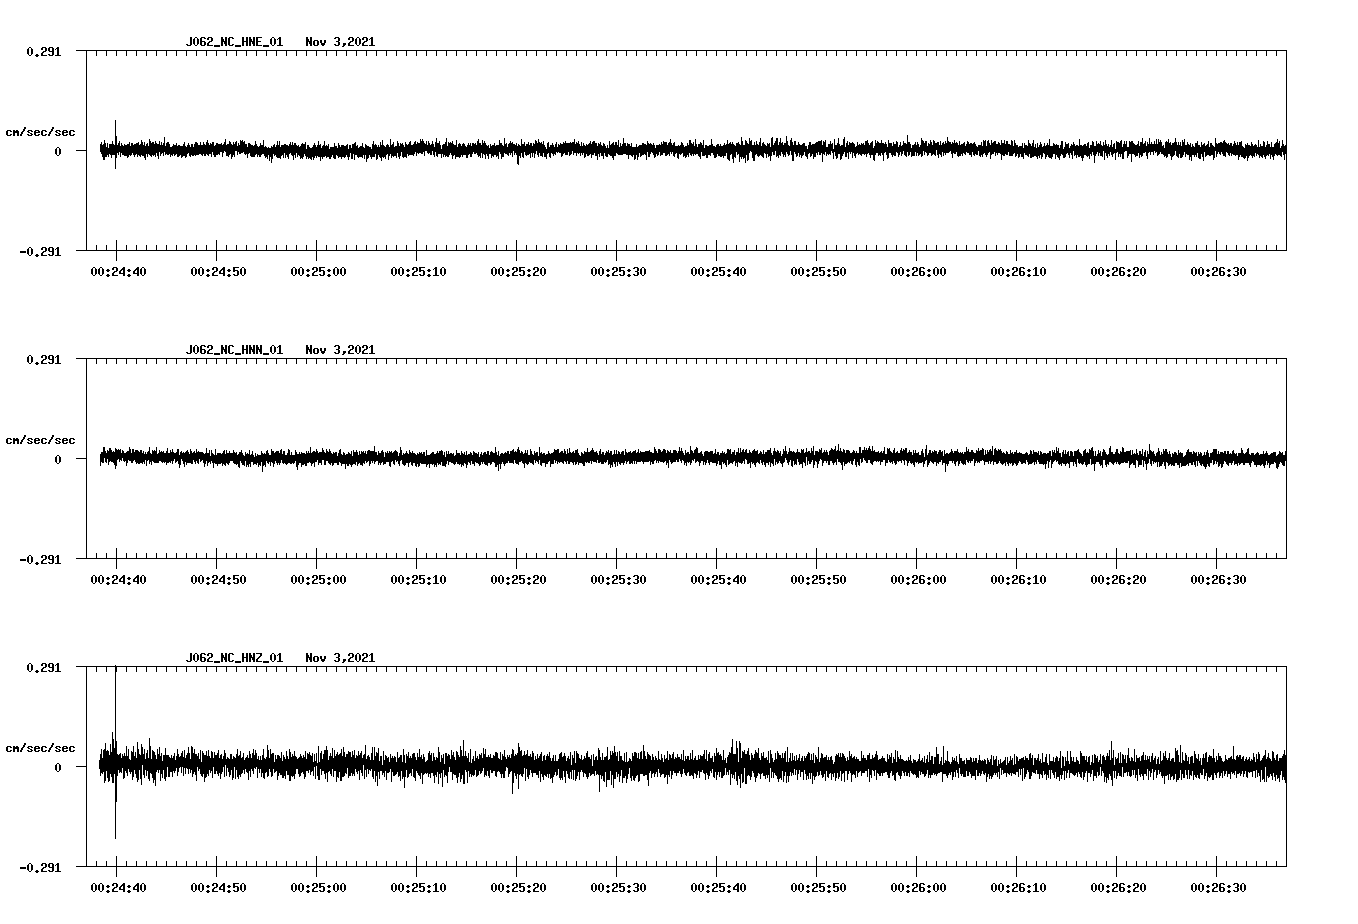The height and width of the screenshot is (924, 1358).
Task: Click the 00:24:50 time label under HNN plot
Action: coord(218,580)
